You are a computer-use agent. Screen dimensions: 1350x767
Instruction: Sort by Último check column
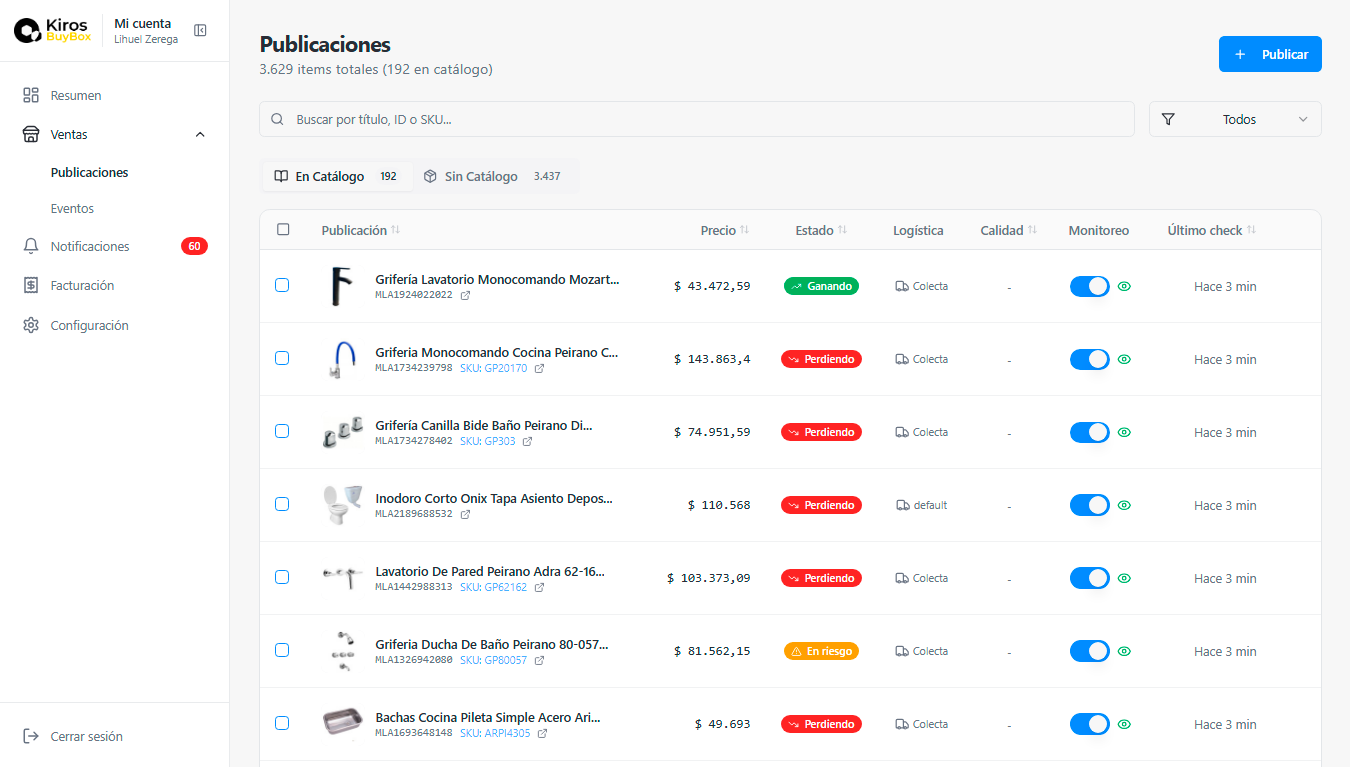pyautogui.click(x=1251, y=230)
